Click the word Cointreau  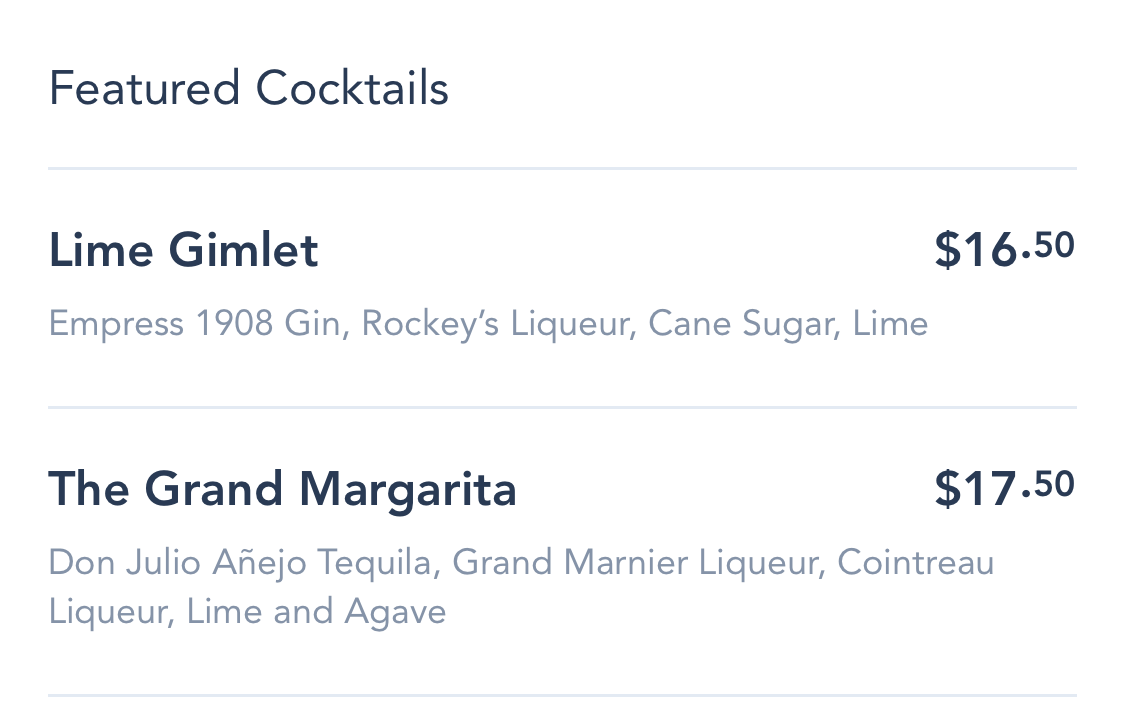coord(915,563)
